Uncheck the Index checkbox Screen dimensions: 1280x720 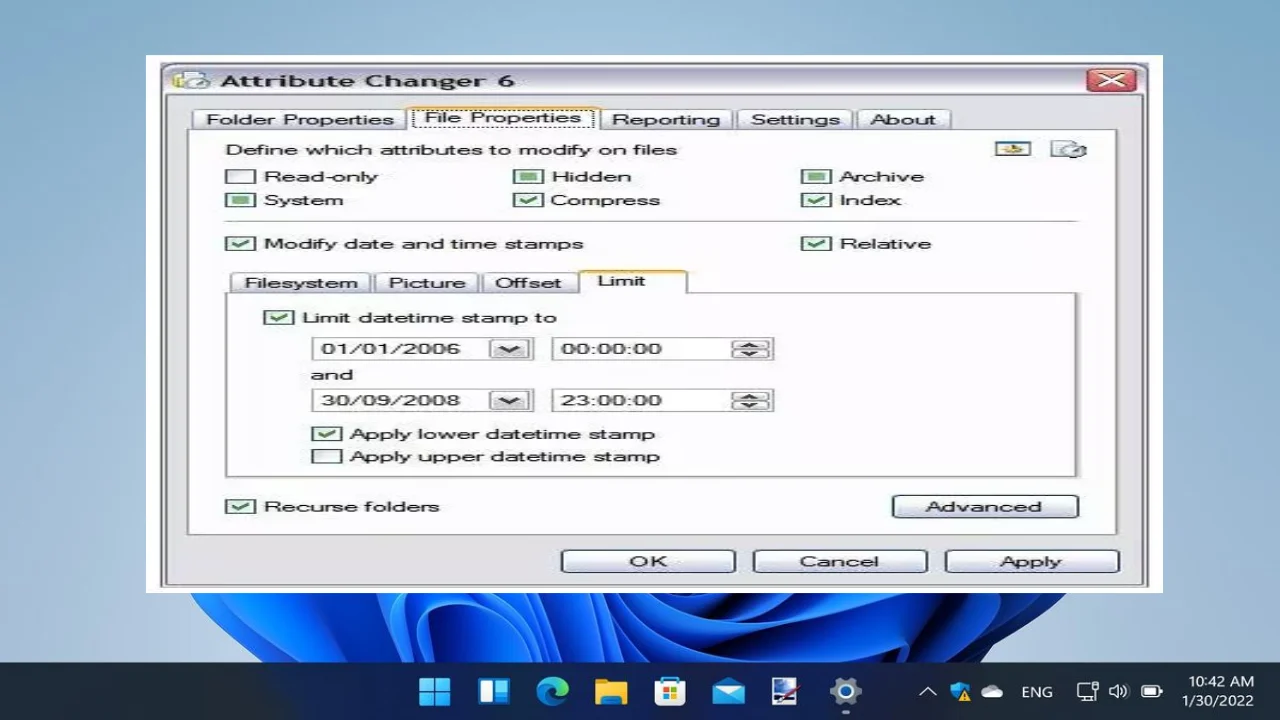click(816, 200)
